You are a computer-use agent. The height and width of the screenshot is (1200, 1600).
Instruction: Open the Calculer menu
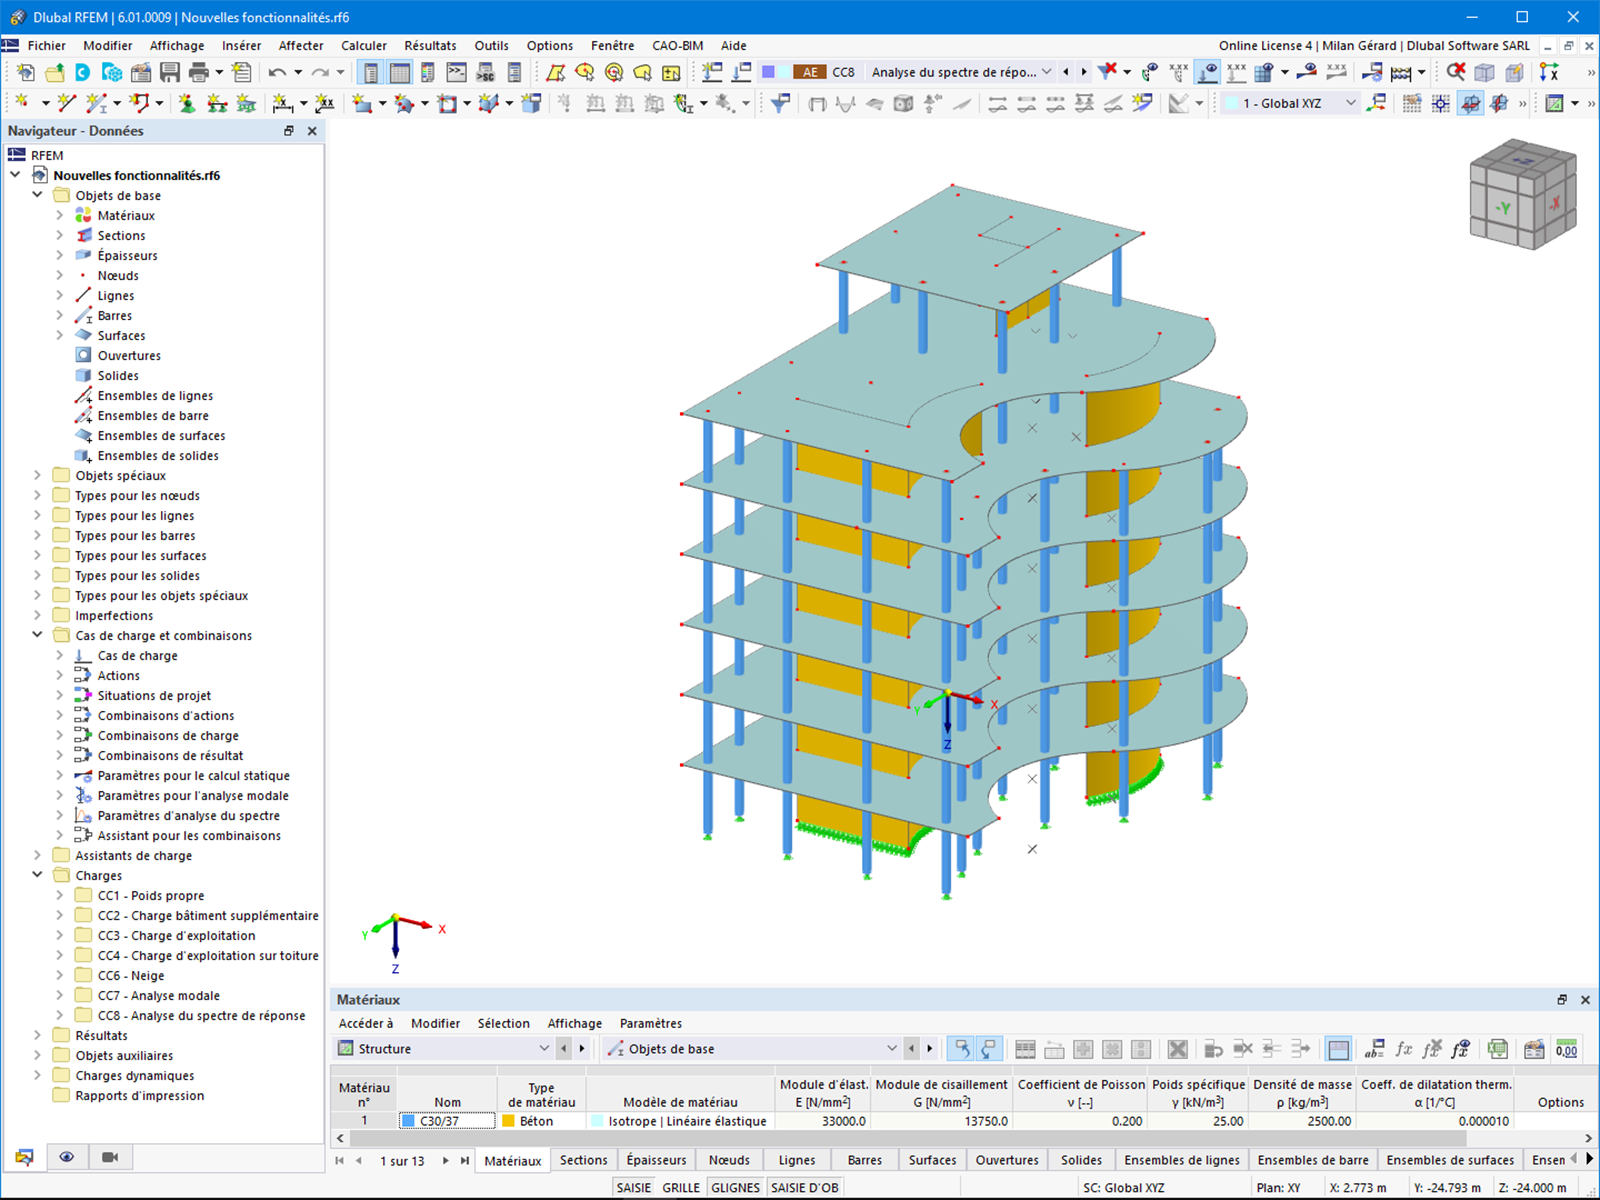pyautogui.click(x=363, y=45)
